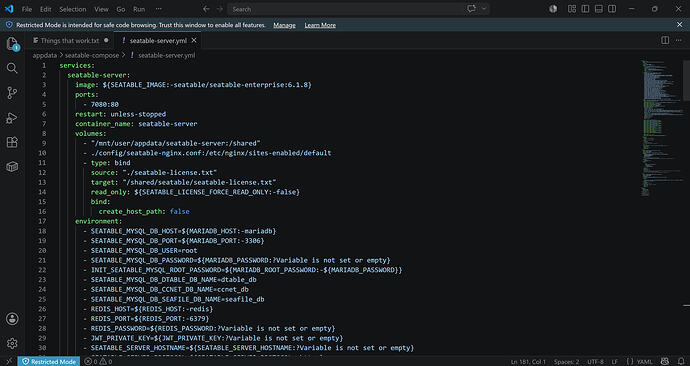Viewport: 690px width, 366px height.
Task: Click 'container_name: seatable-server' line
Action: point(136,124)
